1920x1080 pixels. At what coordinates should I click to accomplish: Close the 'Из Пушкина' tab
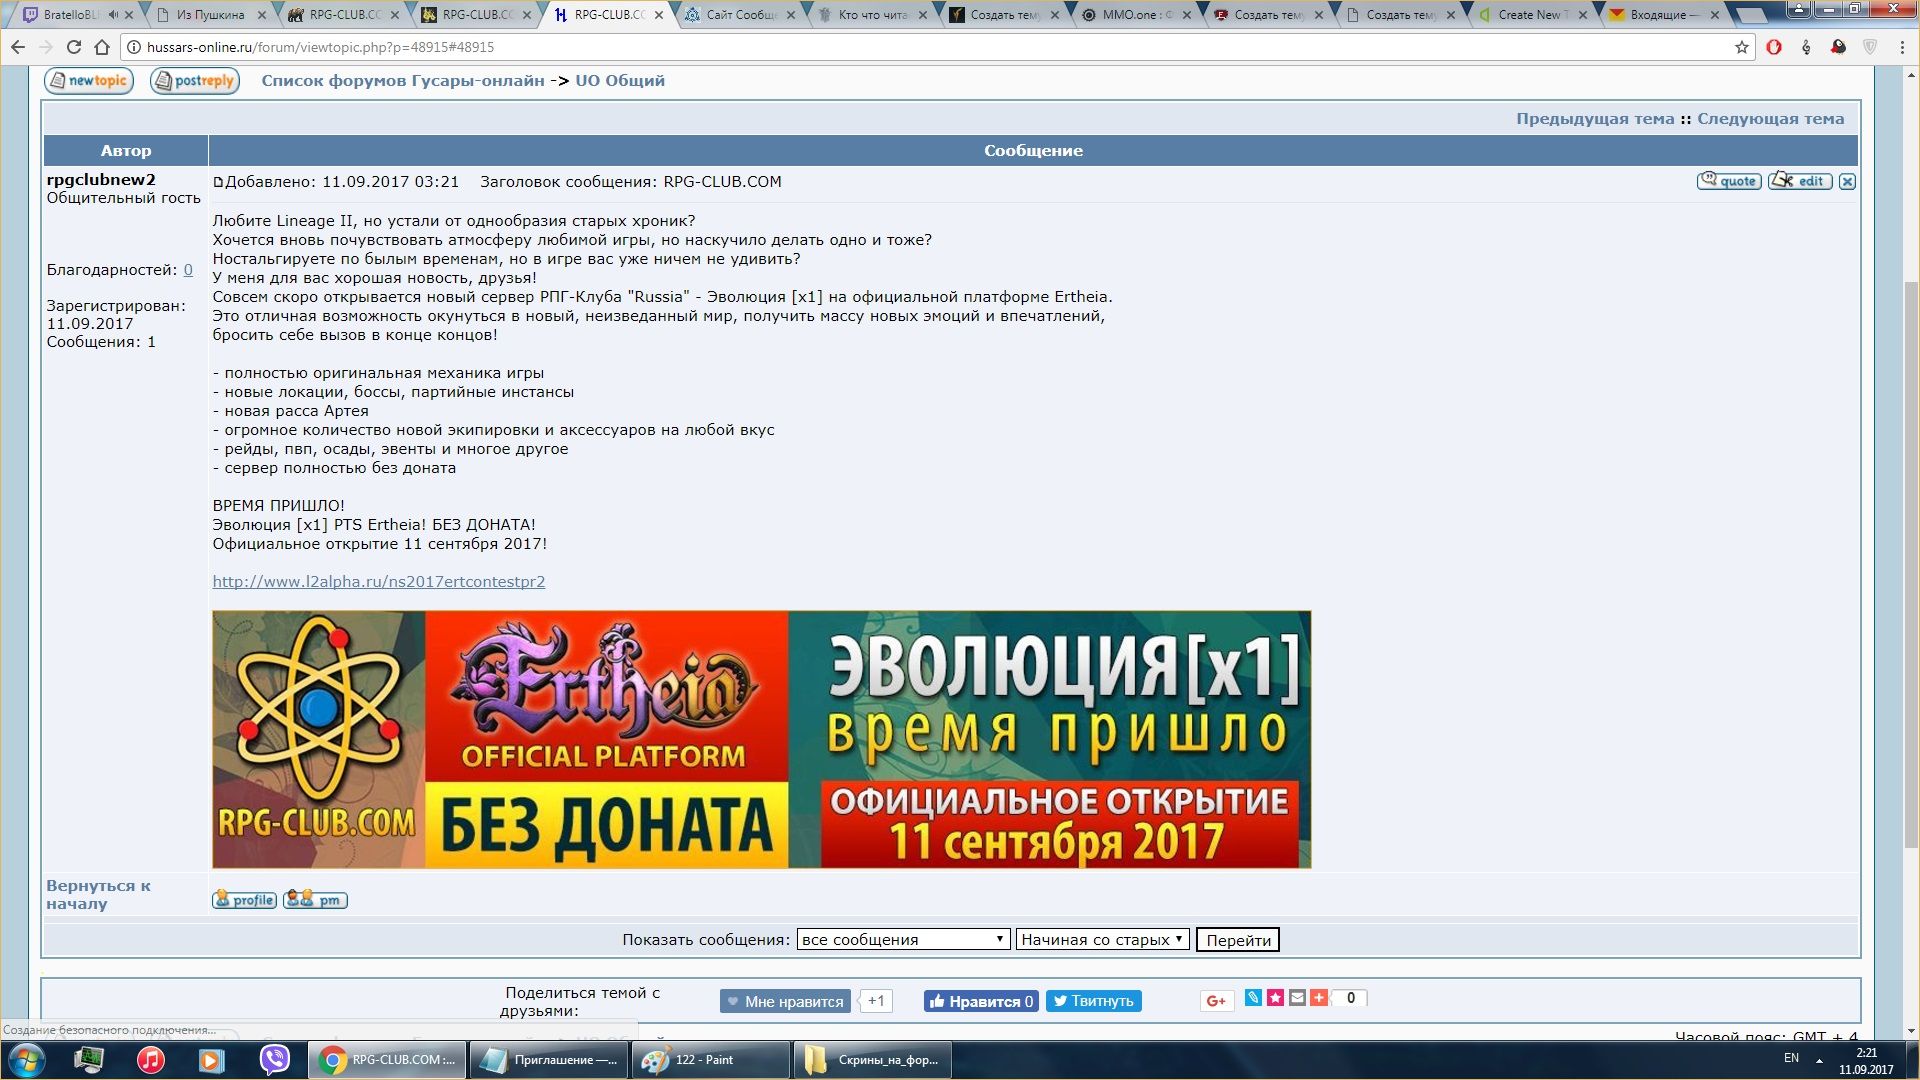[x=262, y=15]
